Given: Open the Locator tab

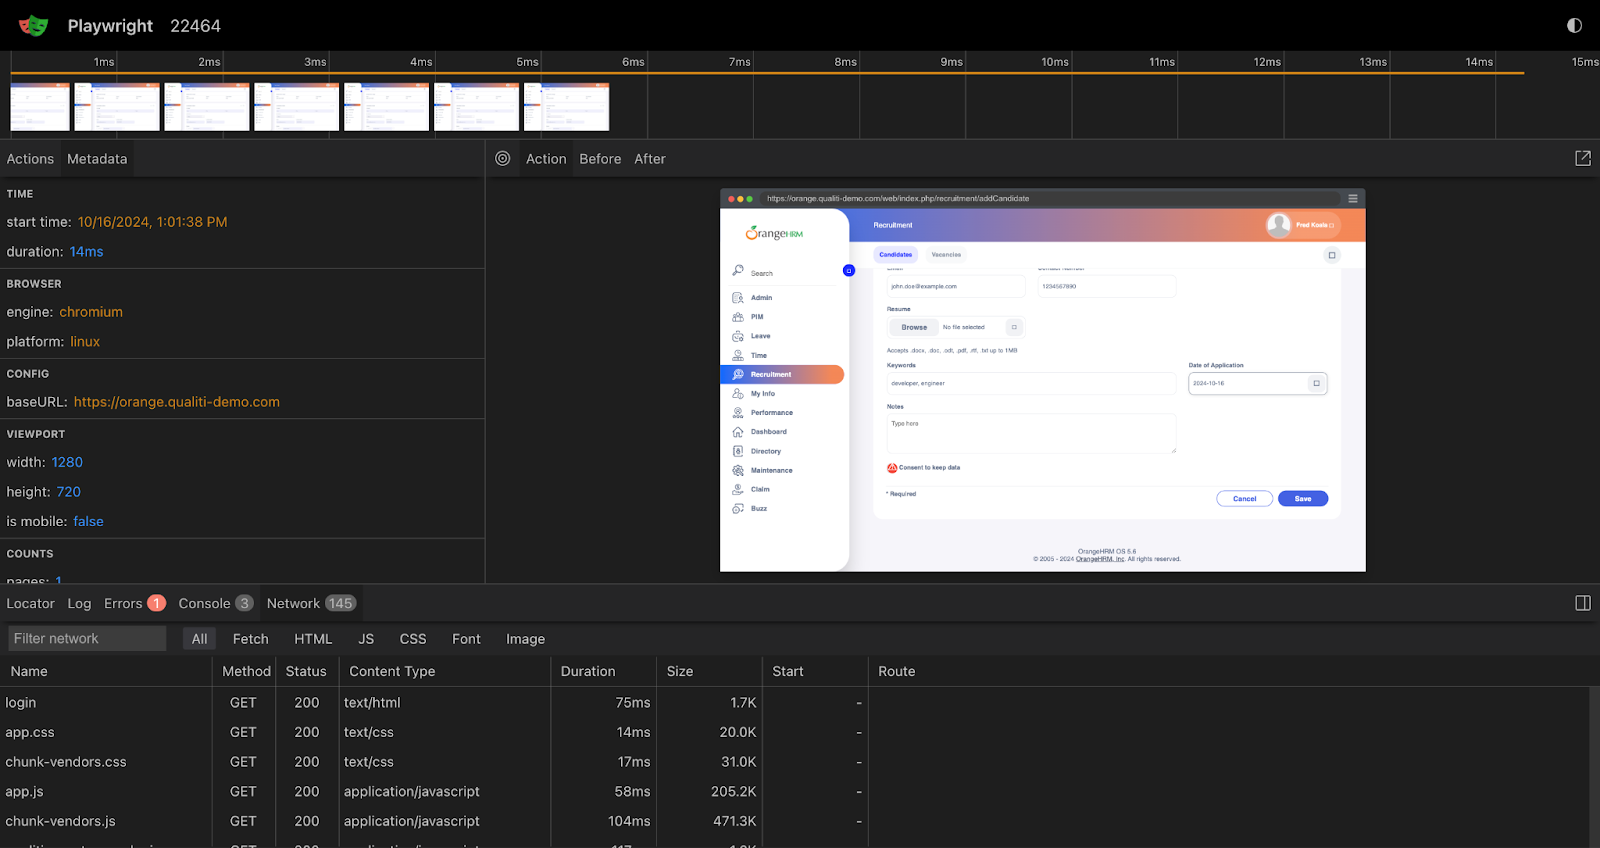Looking at the screenshot, I should click(x=30, y=604).
